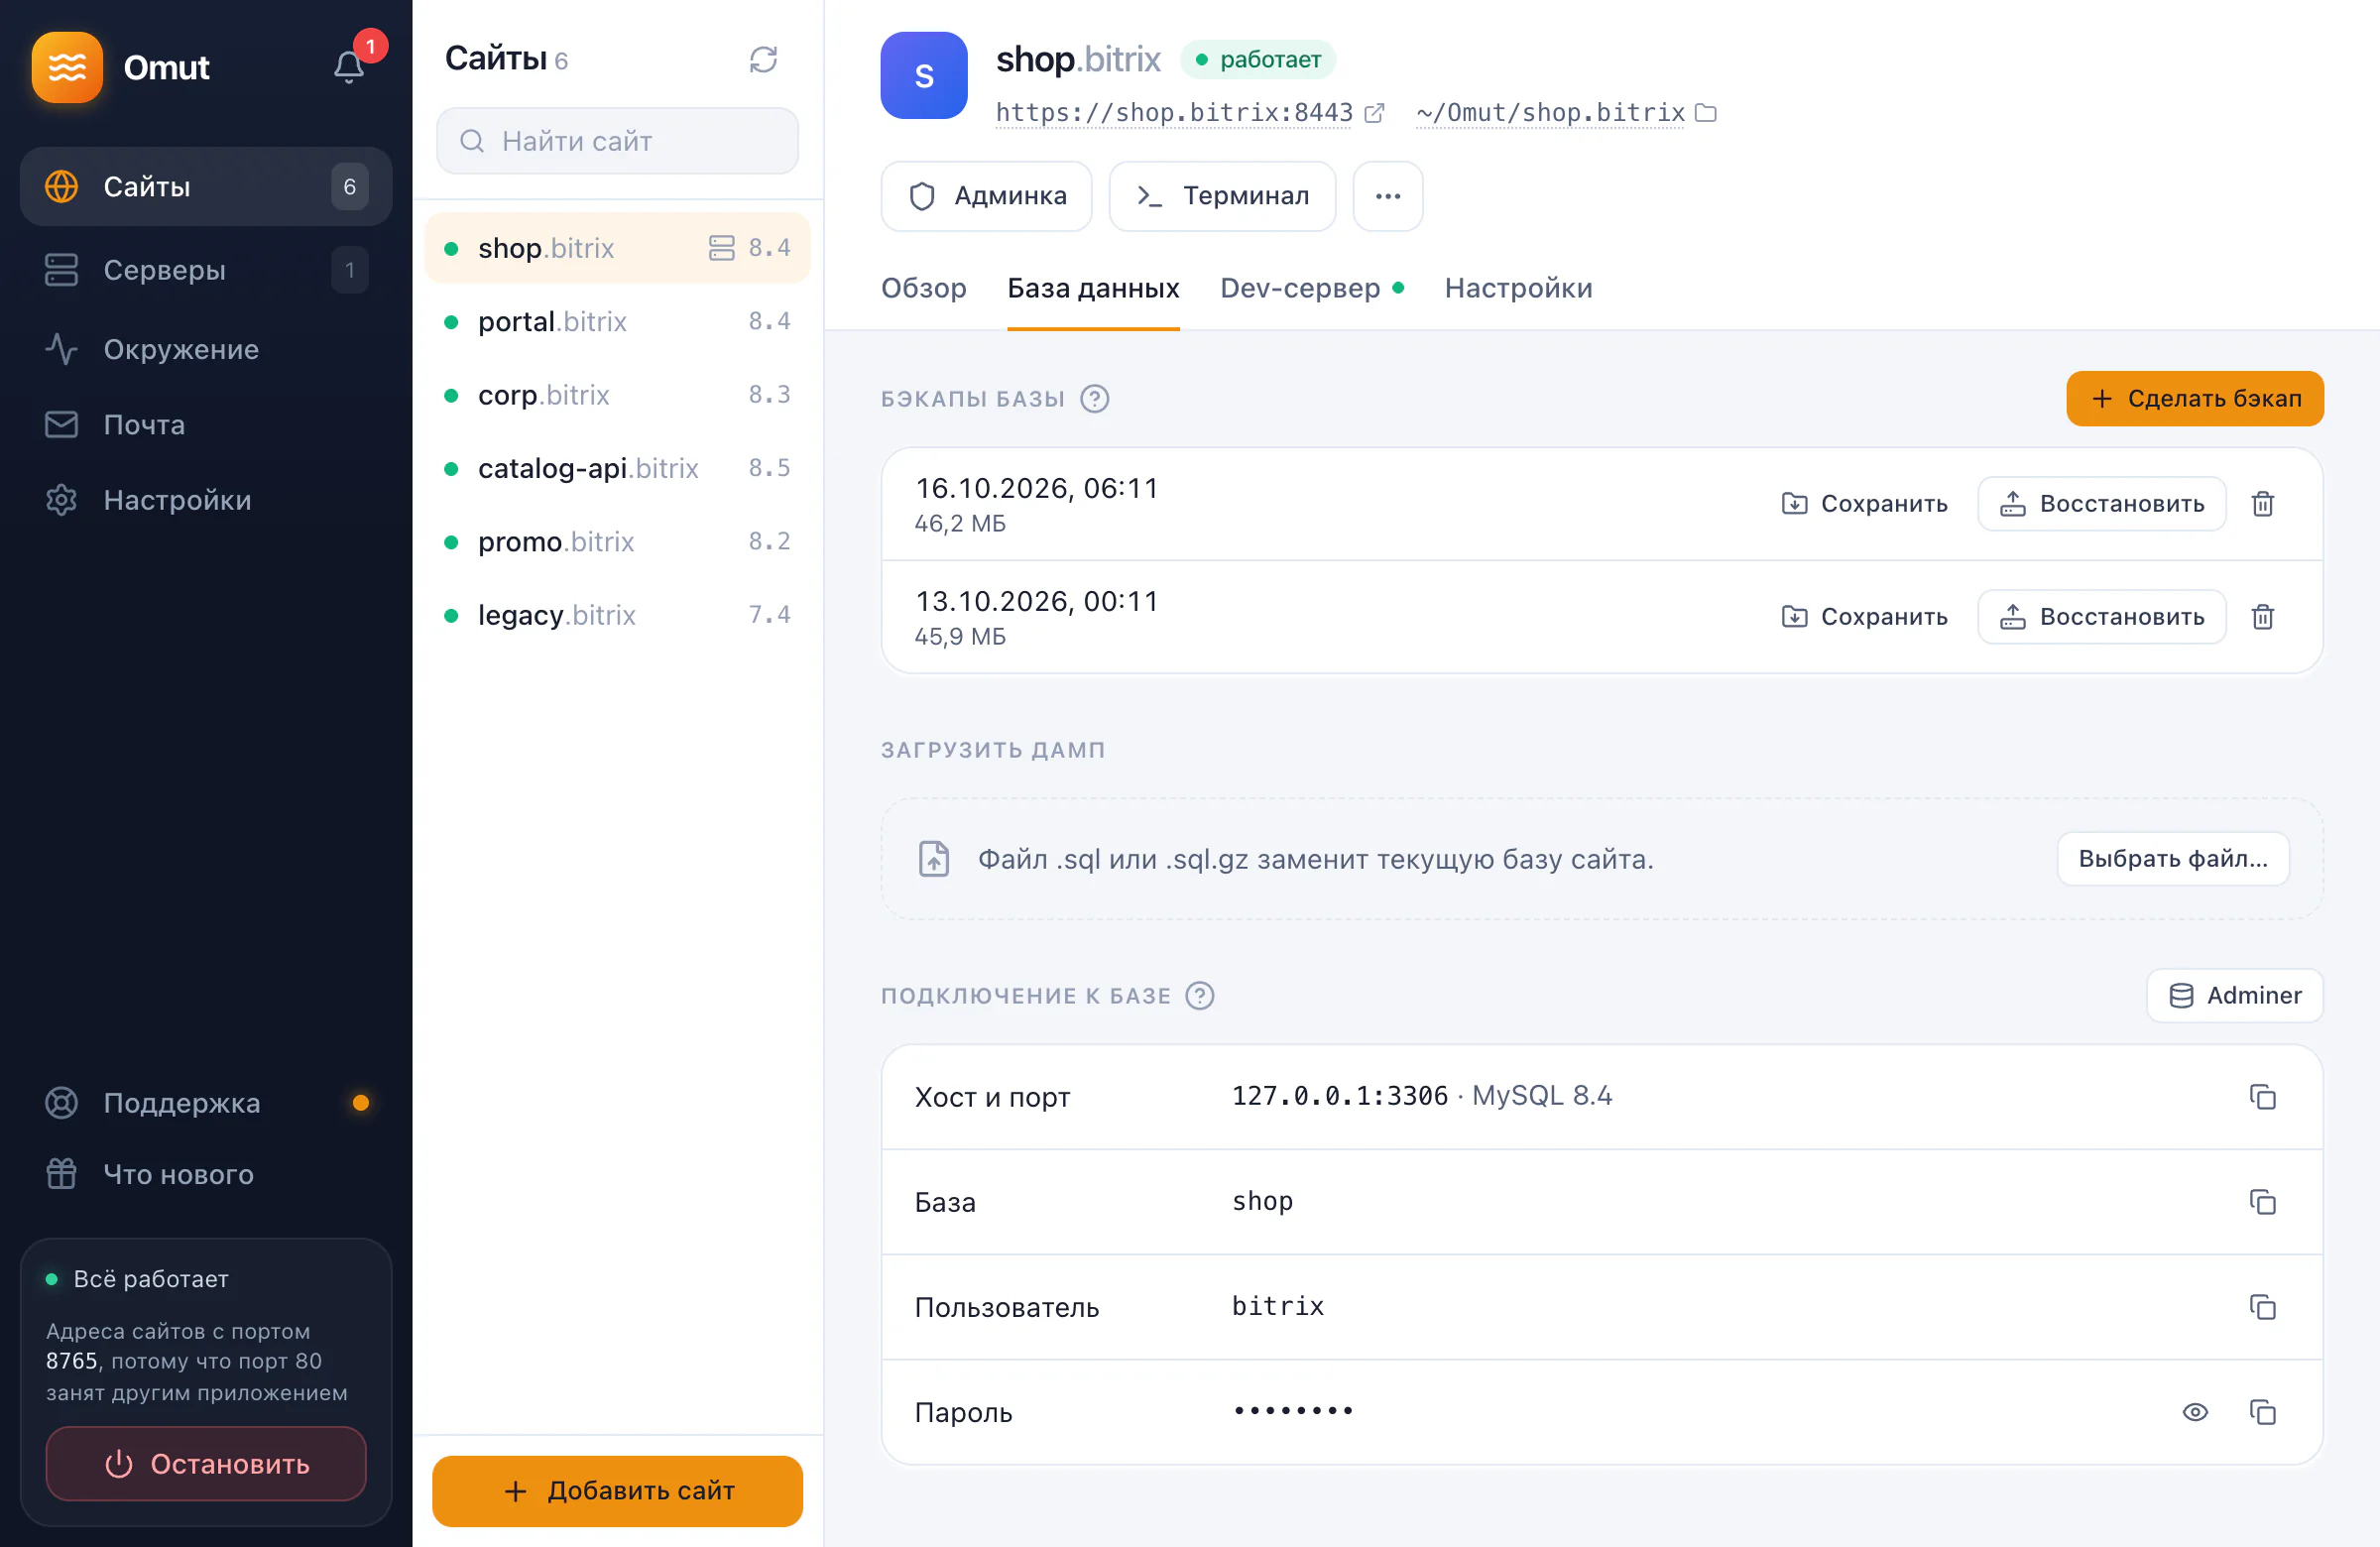
Task: Click the Админка button
Action: [x=986, y=196]
